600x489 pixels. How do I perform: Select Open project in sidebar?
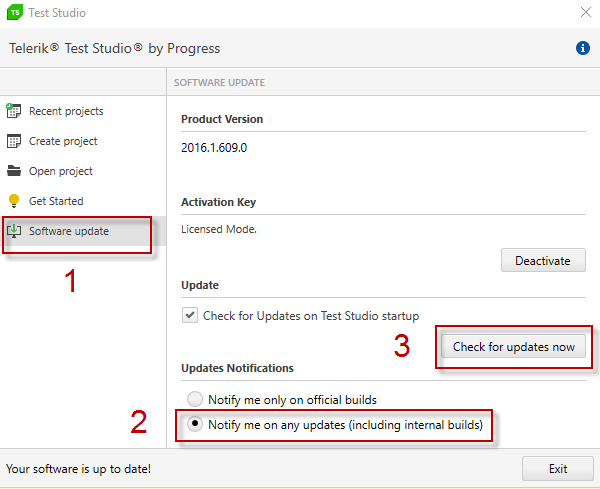point(61,171)
